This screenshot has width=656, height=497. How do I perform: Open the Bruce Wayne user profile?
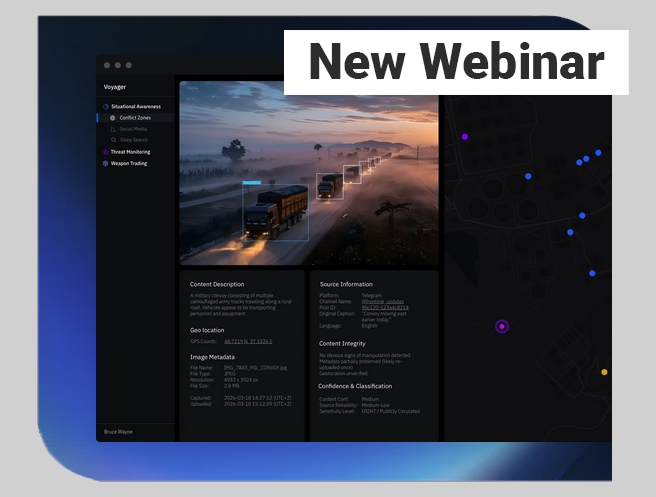tap(118, 432)
